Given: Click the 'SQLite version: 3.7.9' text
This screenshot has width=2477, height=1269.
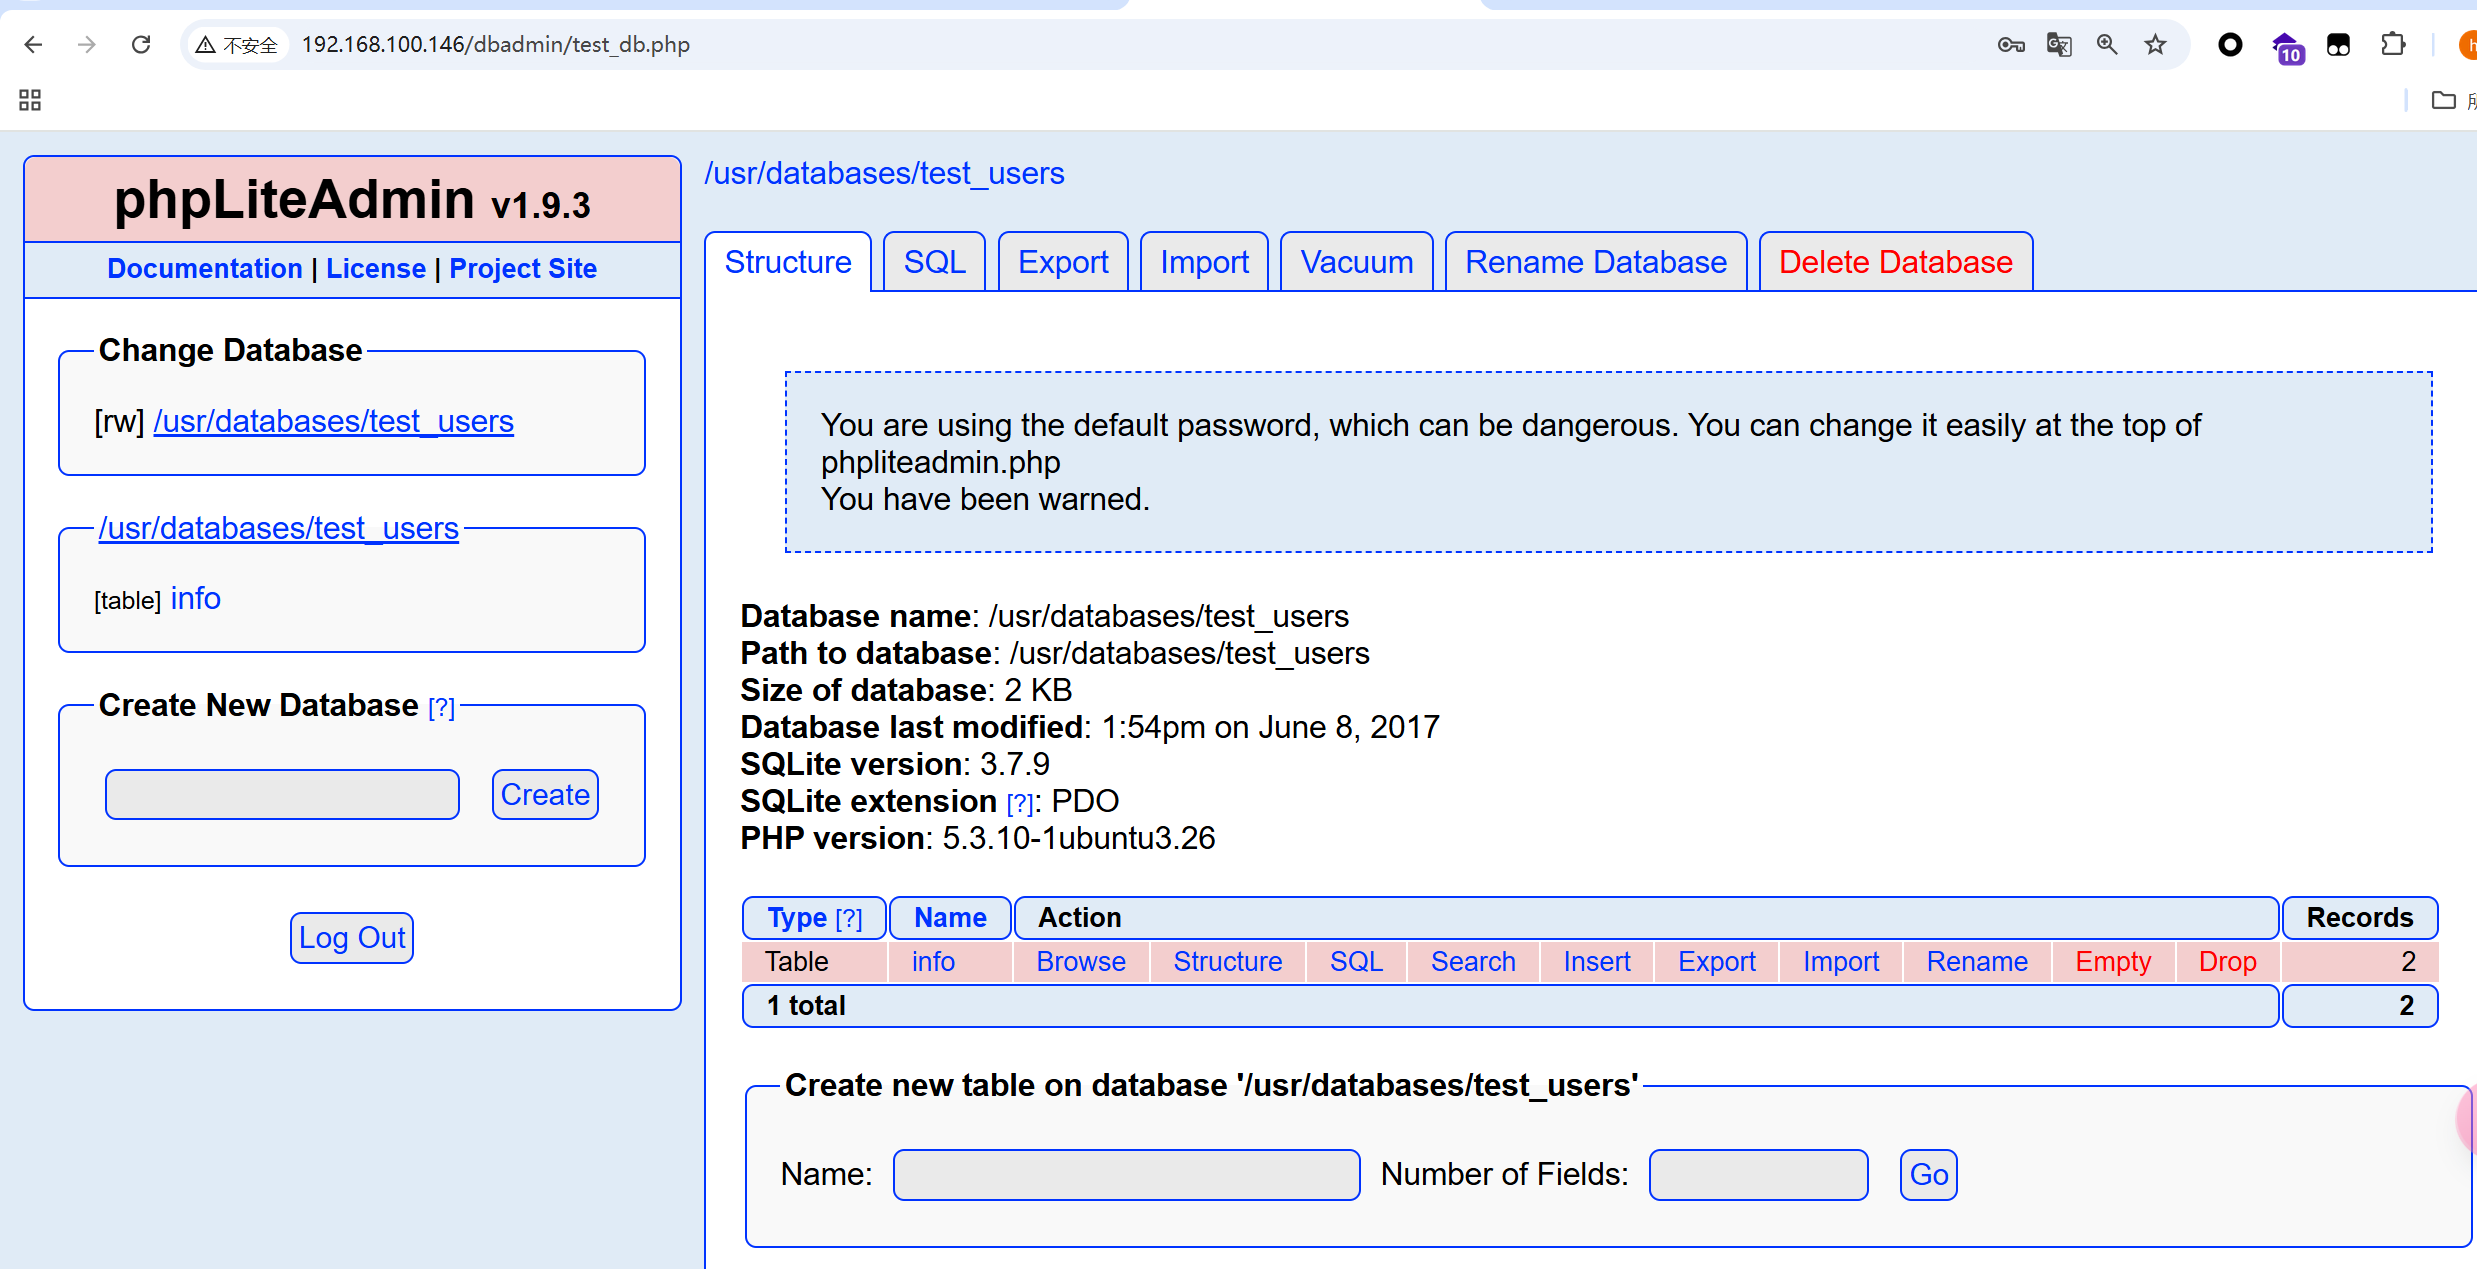Looking at the screenshot, I should click(895, 764).
